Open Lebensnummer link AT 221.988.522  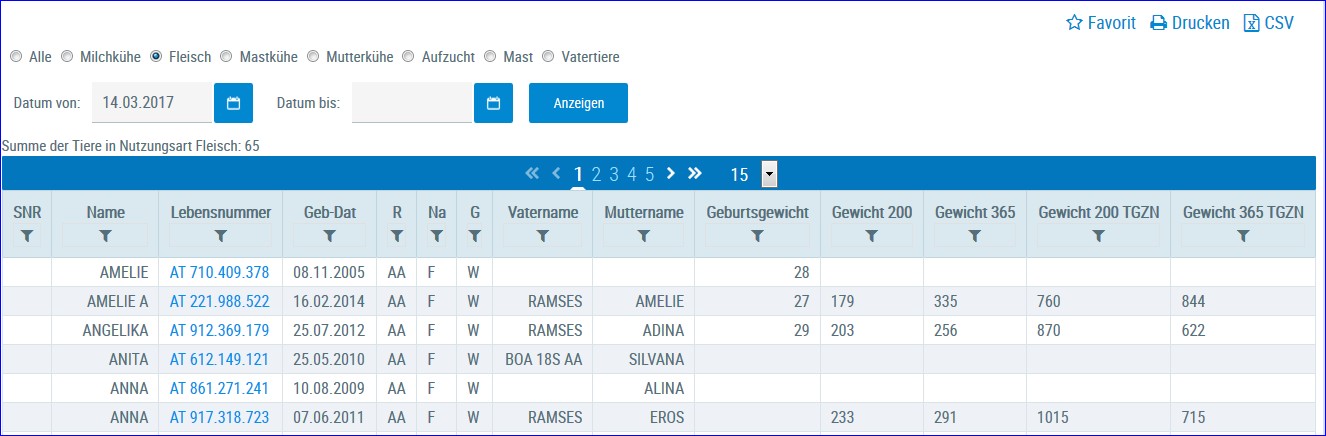pos(219,301)
